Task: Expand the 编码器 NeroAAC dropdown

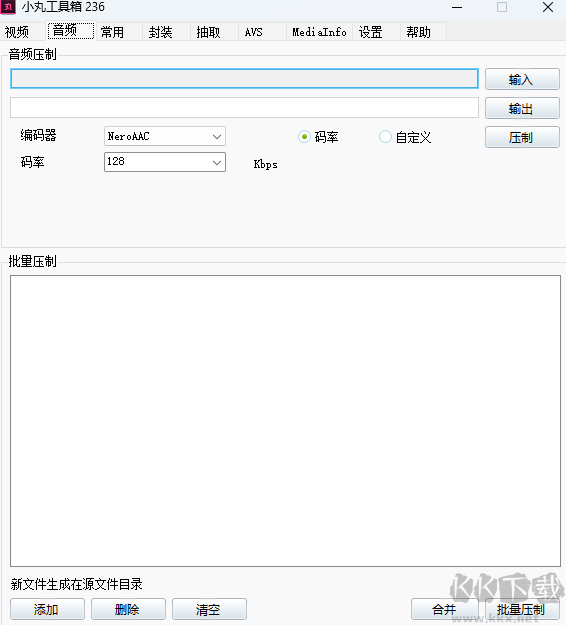Action: click(165, 136)
